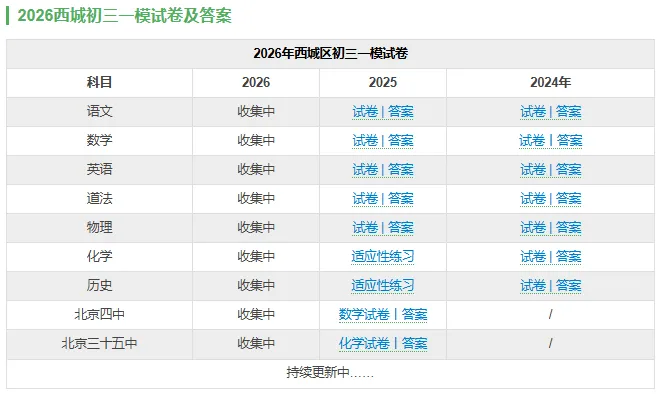Click the 持续更新中…… footer text

coord(330,373)
